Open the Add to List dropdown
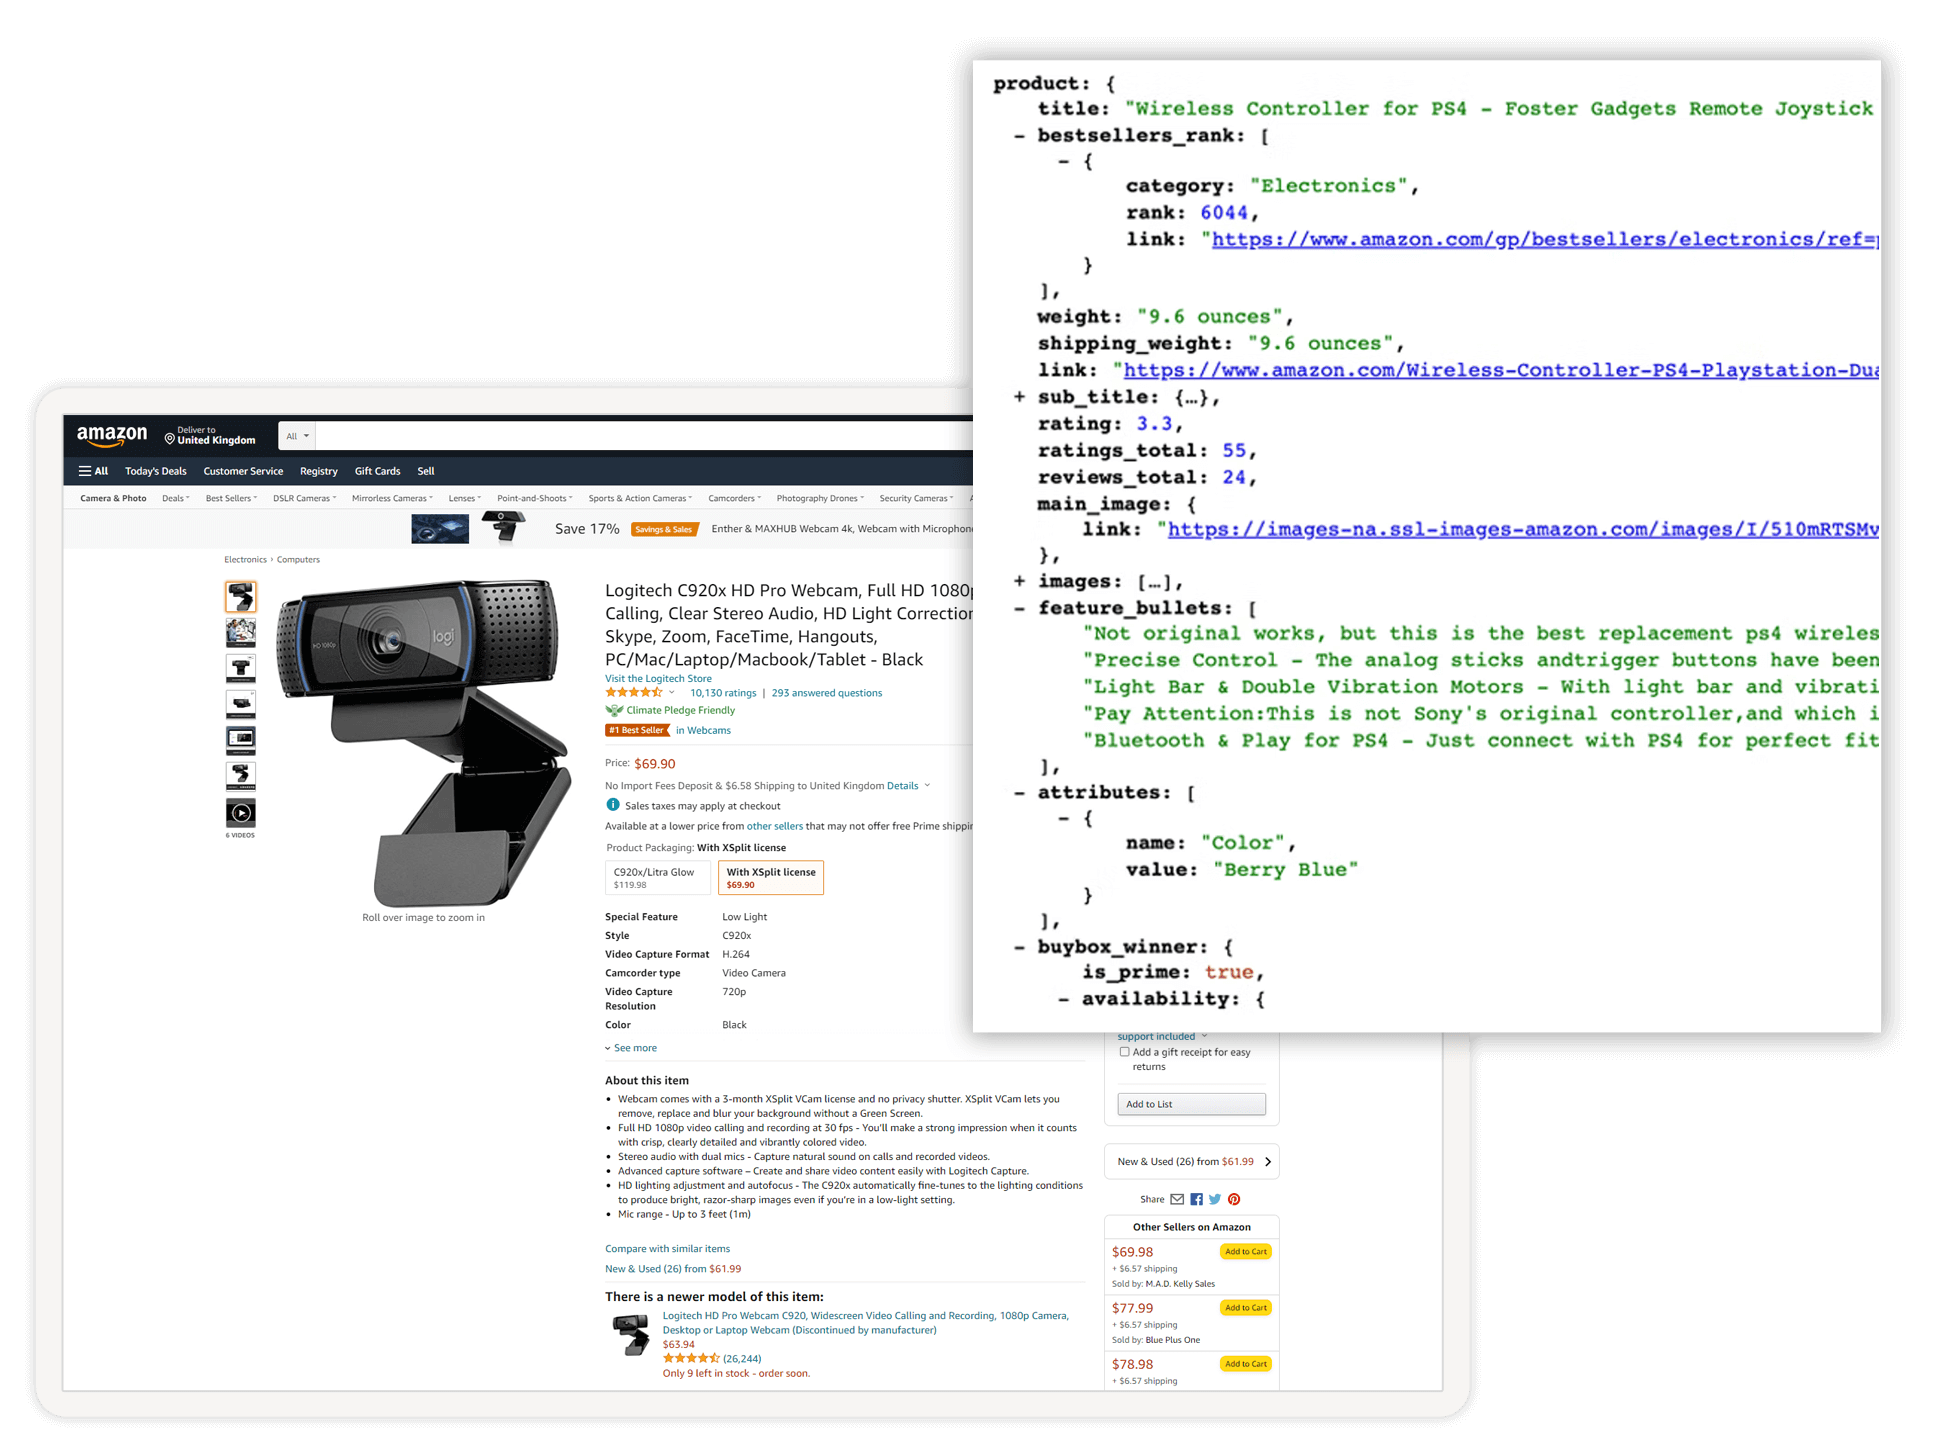 tap(1191, 1104)
